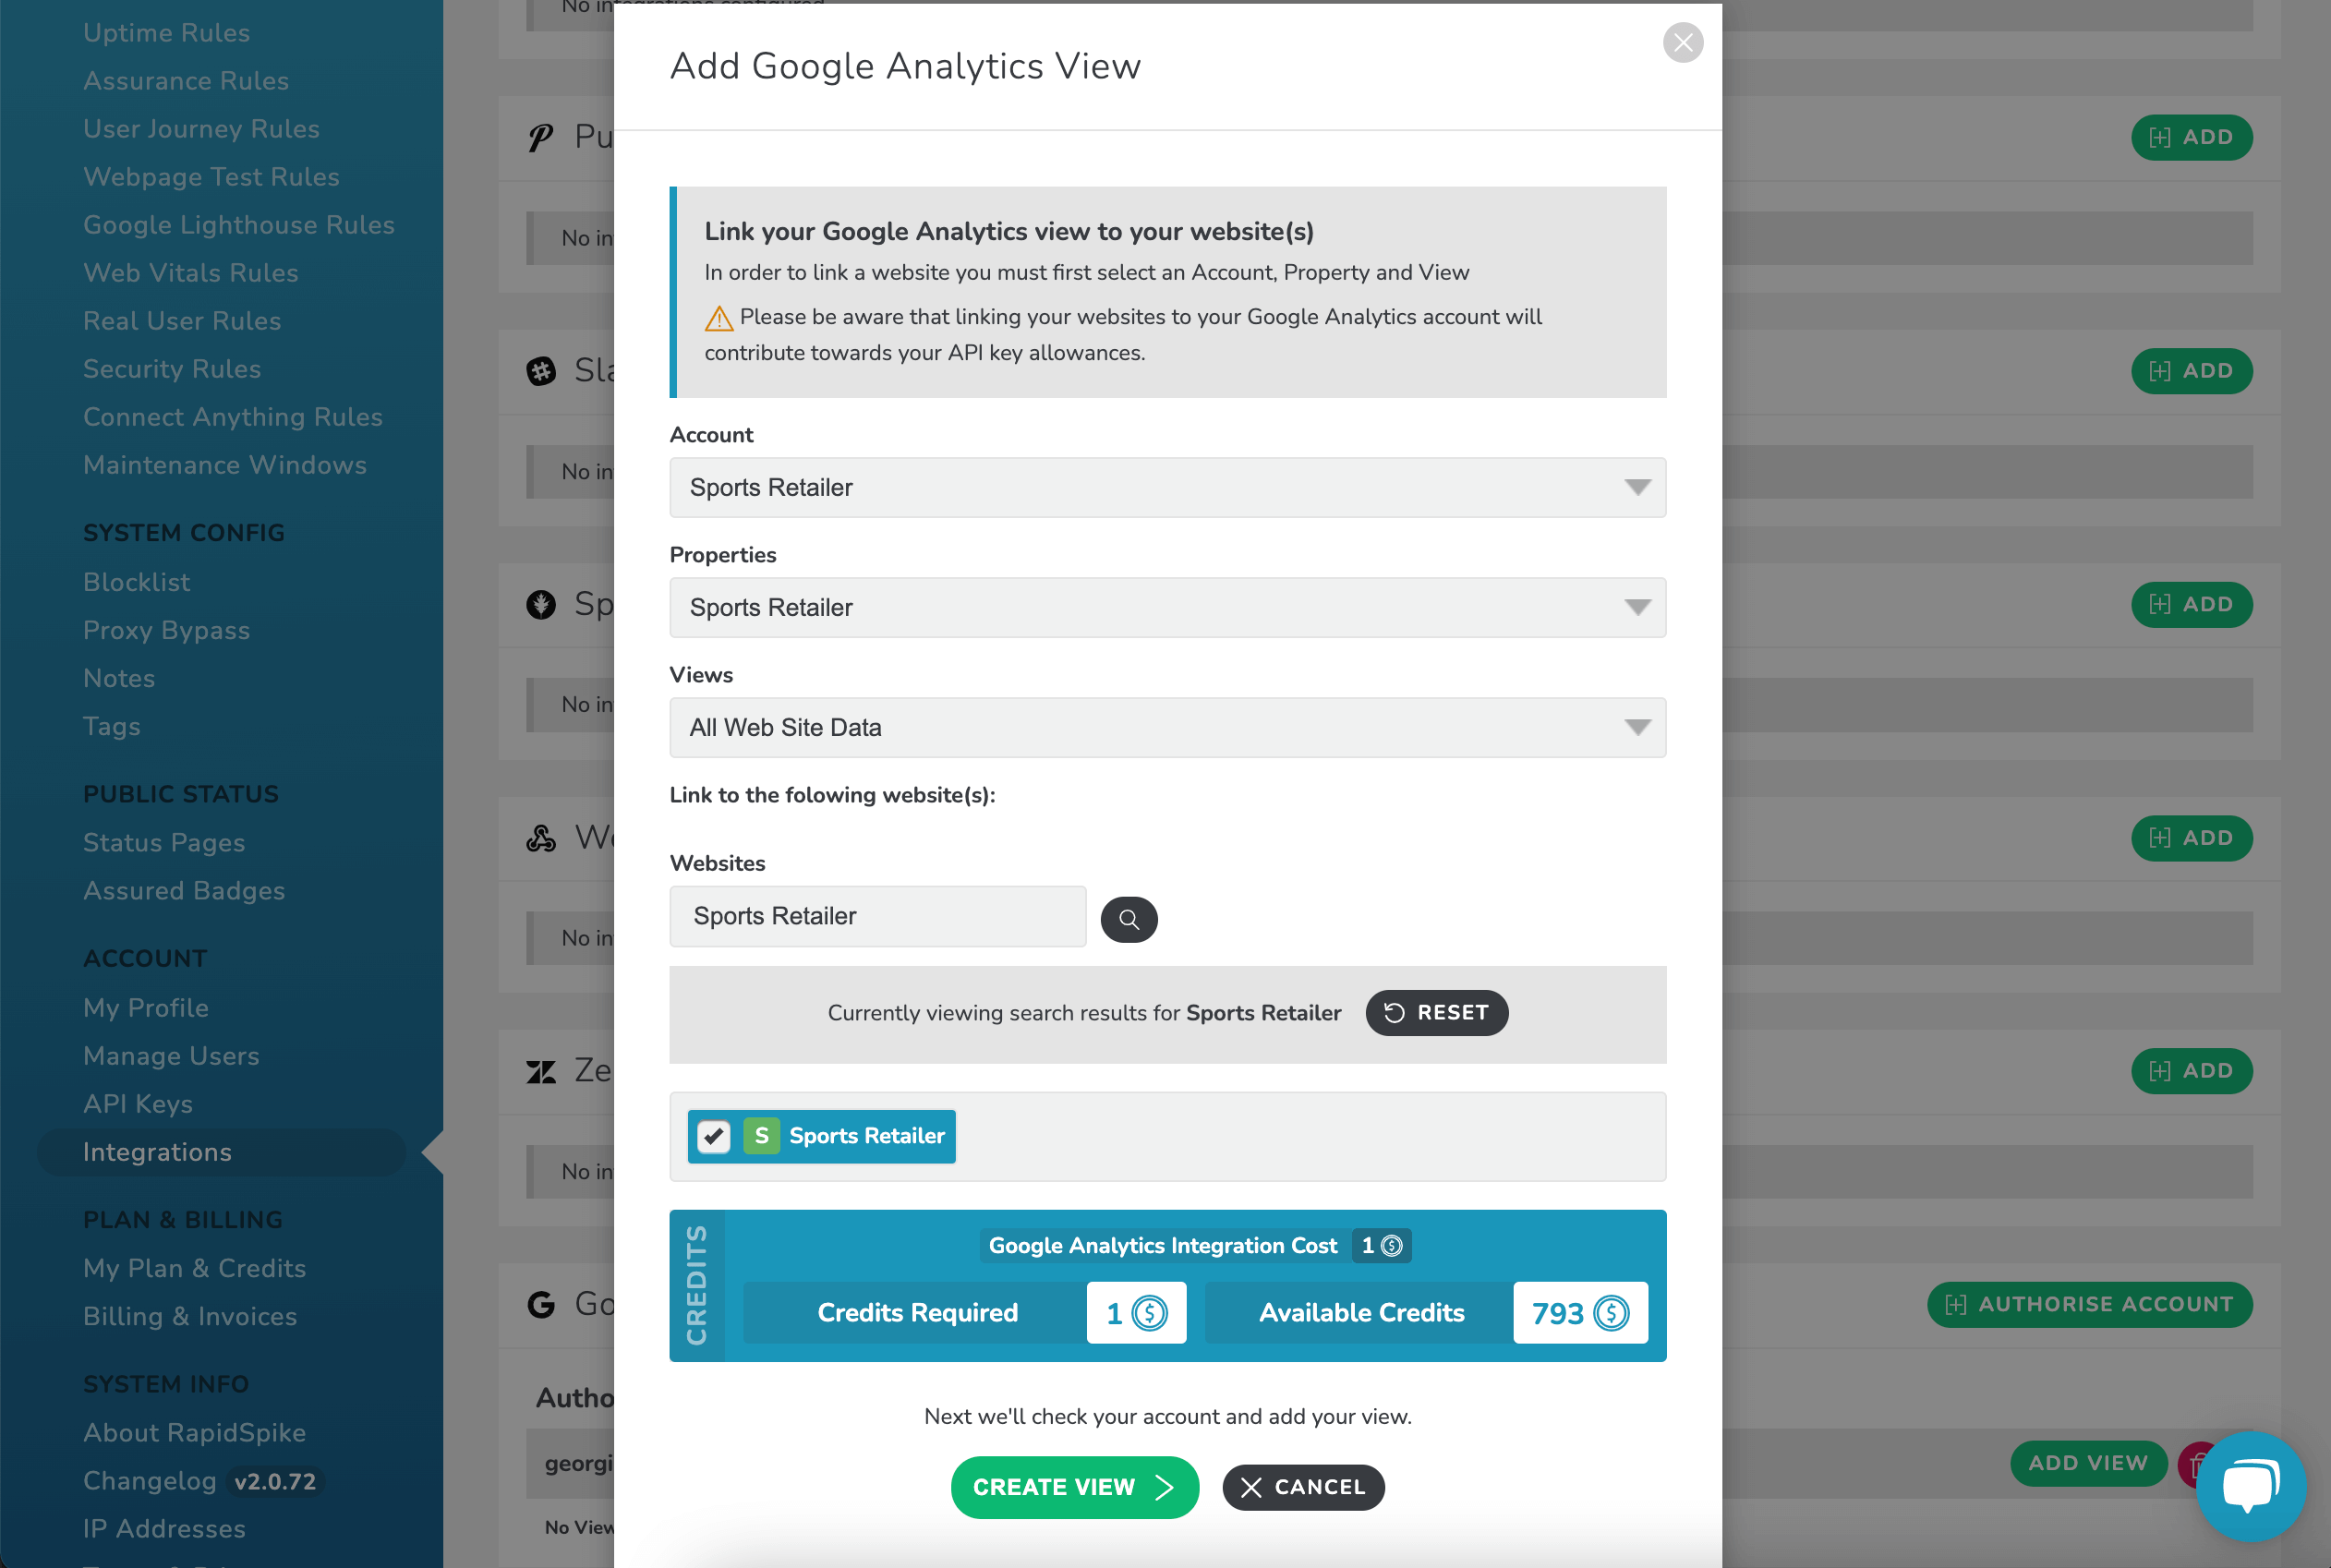
Task: Click the Pushover P logo in background page
Action: 541,137
